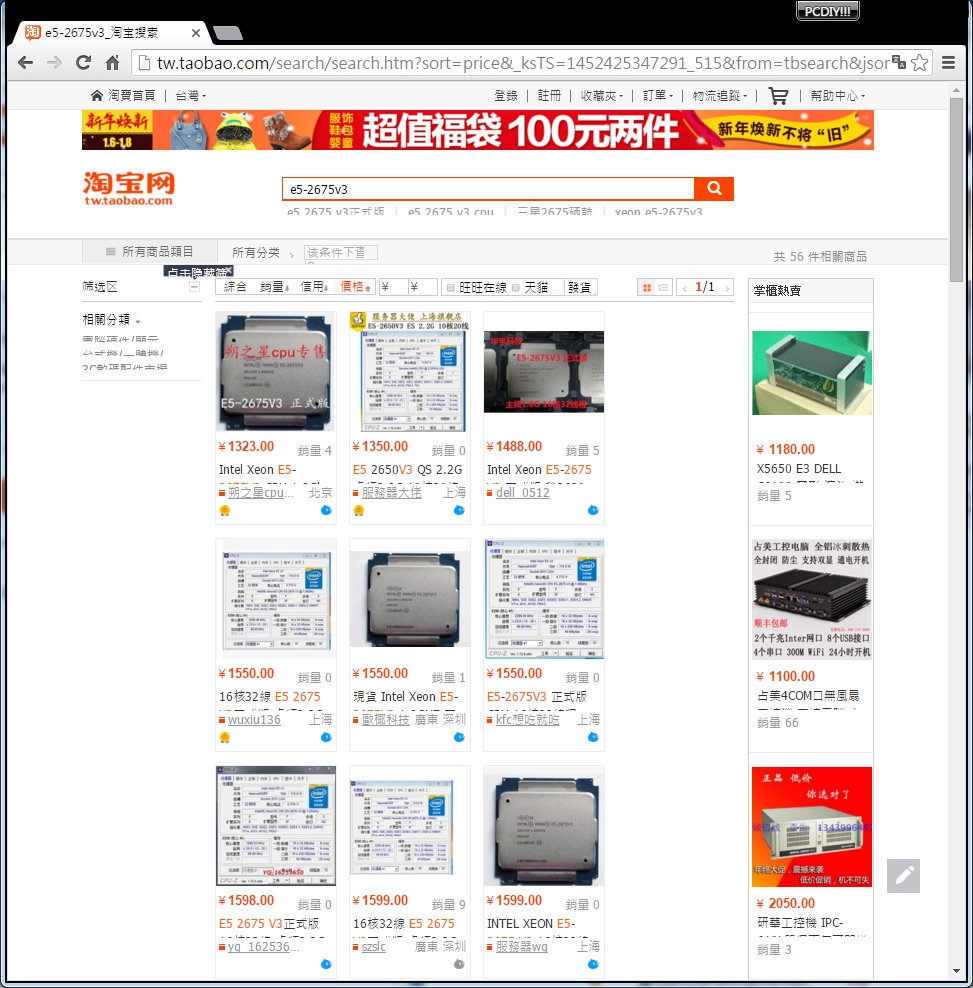Image resolution: width=973 pixels, height=988 pixels.
Task: Click Wangwang icon on kfc想吃就吃 listing
Action: click(x=593, y=737)
